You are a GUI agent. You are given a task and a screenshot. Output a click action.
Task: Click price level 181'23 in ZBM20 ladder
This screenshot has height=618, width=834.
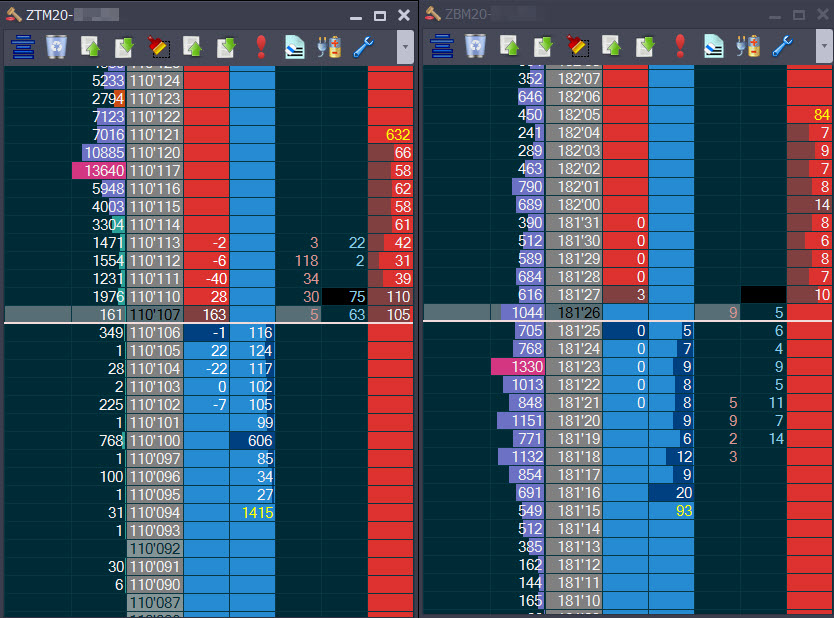[574, 367]
